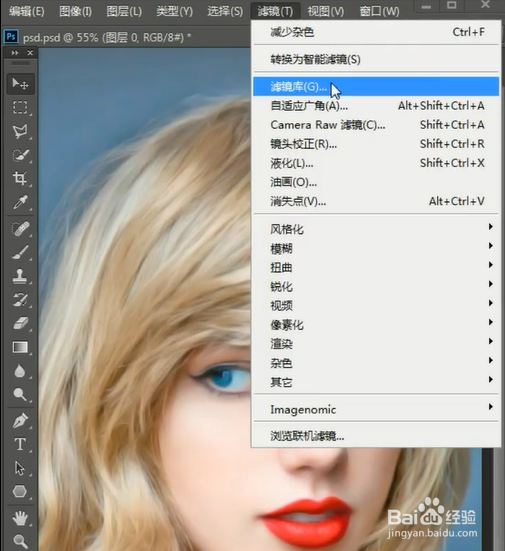Maximize the Photoshop window
Image resolution: width=505 pixels, height=551 pixels.
[x=452, y=5]
